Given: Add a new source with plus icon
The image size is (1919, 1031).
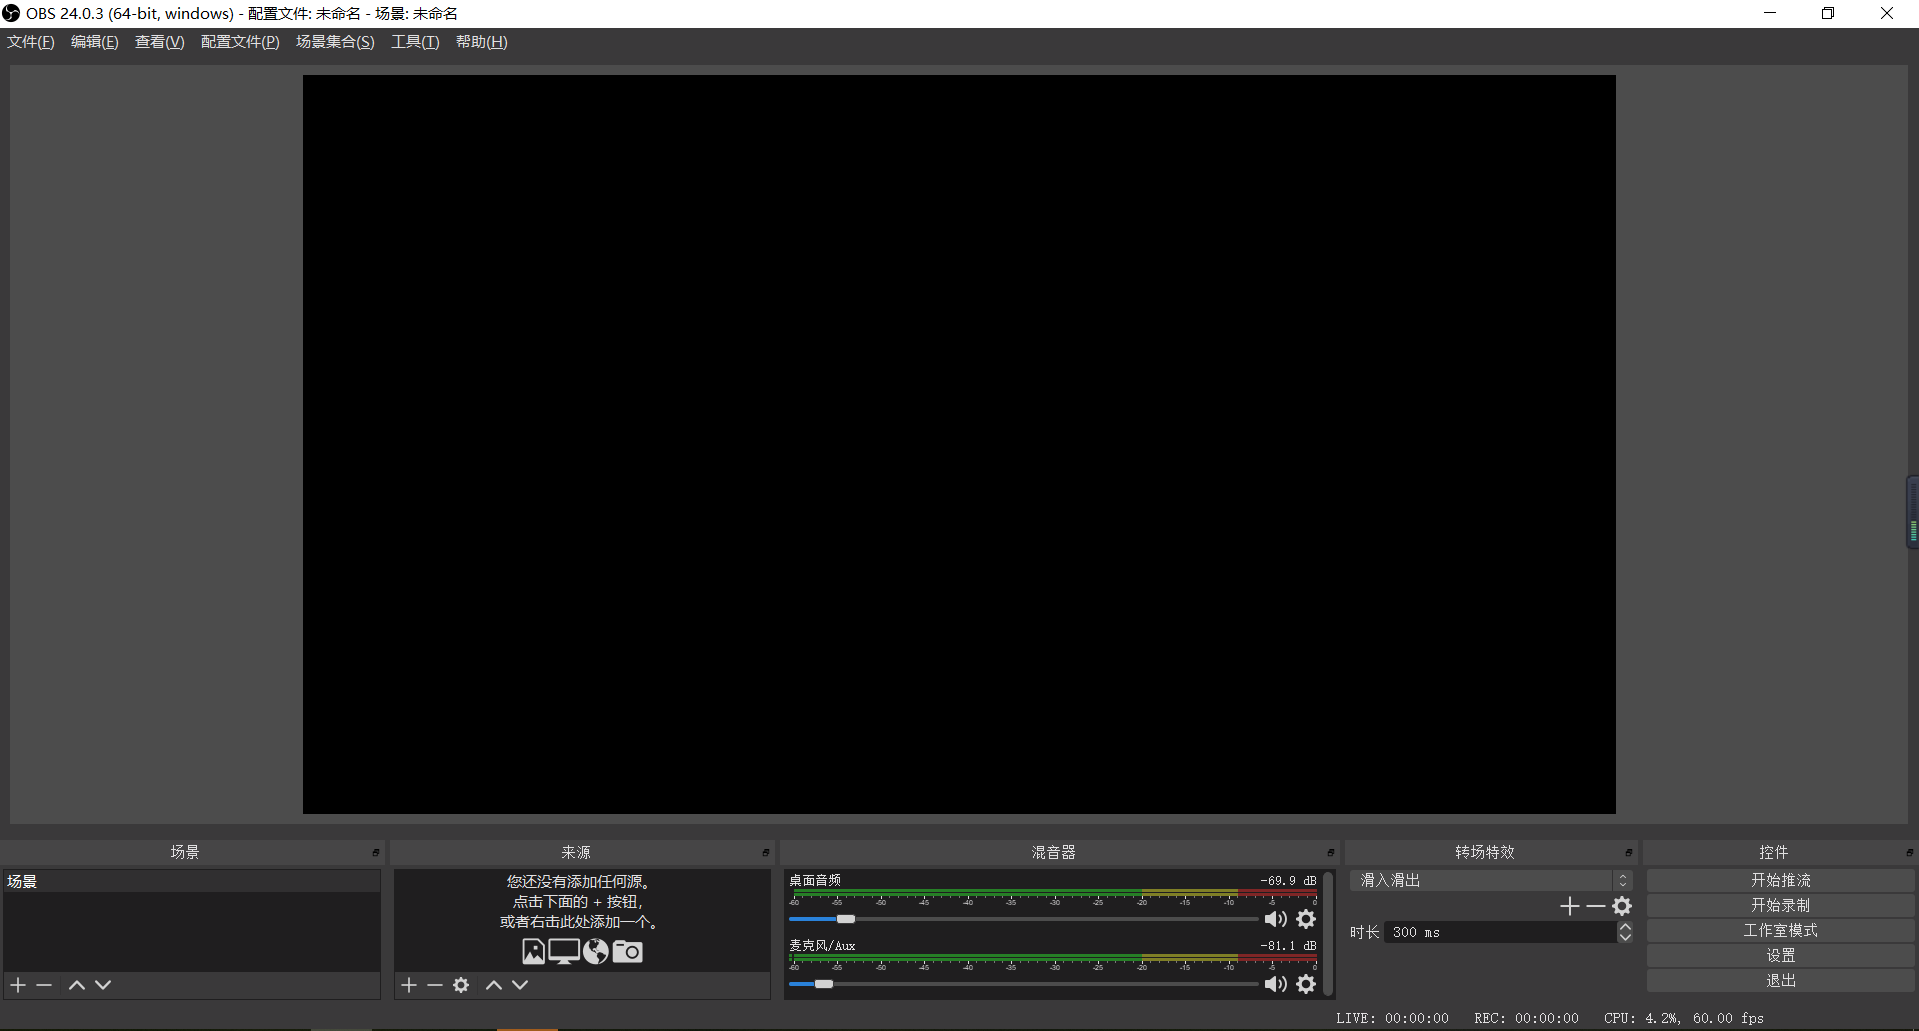Looking at the screenshot, I should pos(409,985).
